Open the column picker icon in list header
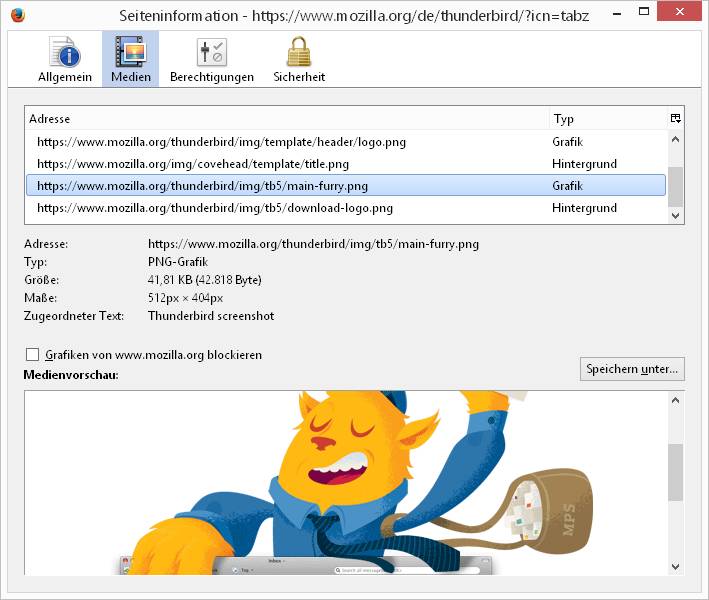This screenshot has height=600, width=709. (x=676, y=119)
